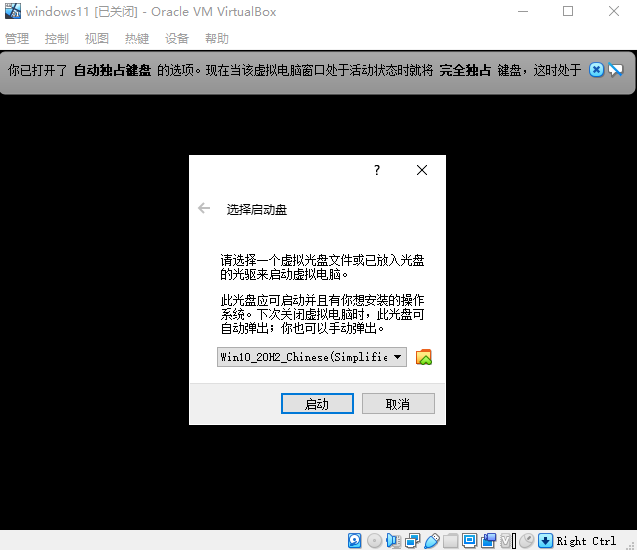Click the USB devices status icon
The height and width of the screenshot is (550, 637).
[x=431, y=541]
